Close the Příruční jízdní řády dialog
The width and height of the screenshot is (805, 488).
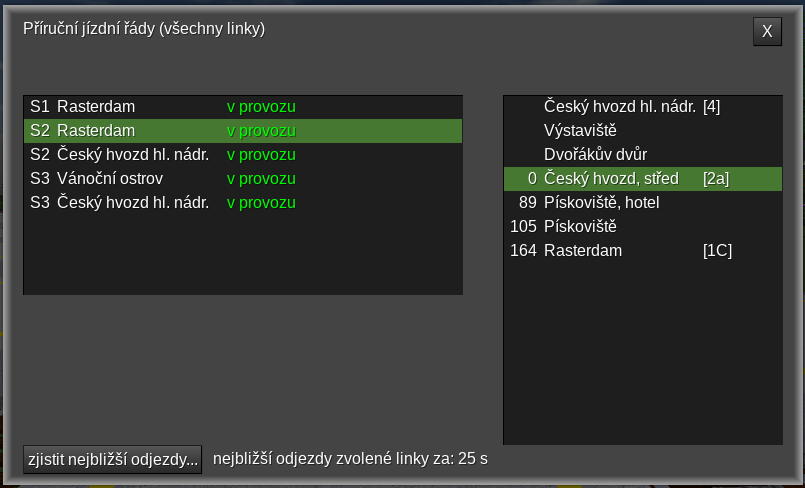click(x=767, y=31)
